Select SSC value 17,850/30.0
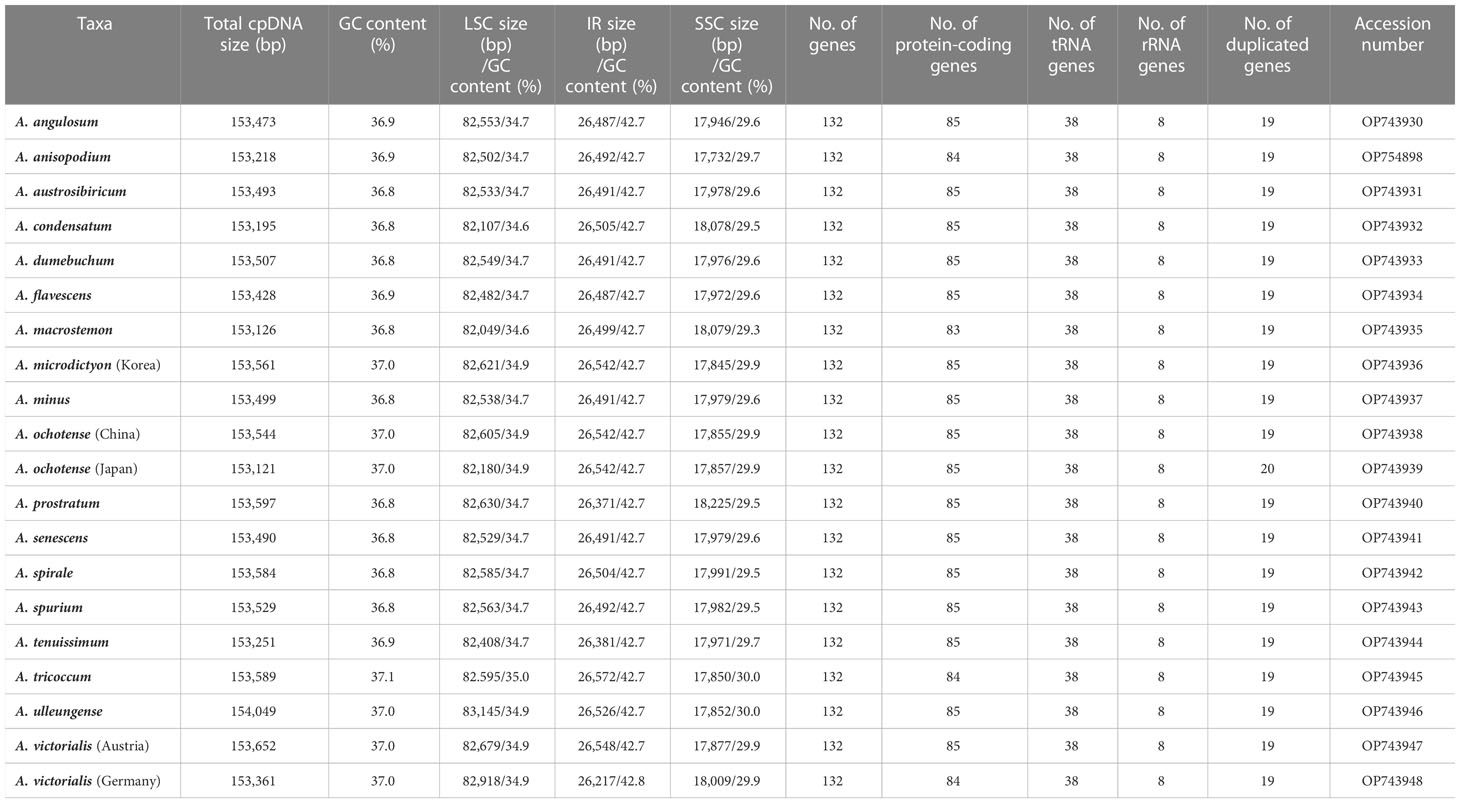 click(727, 676)
